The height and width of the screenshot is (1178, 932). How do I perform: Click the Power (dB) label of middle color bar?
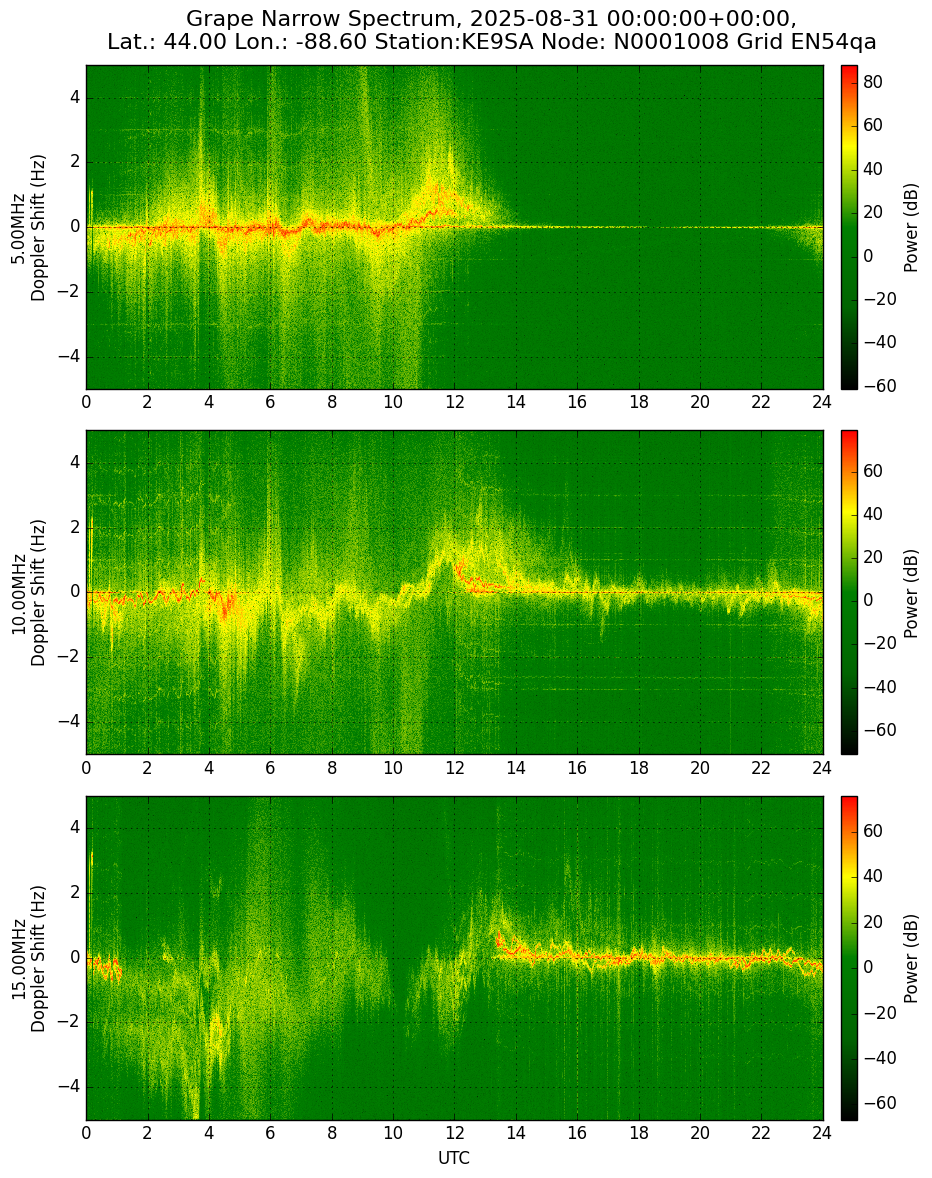click(911, 594)
